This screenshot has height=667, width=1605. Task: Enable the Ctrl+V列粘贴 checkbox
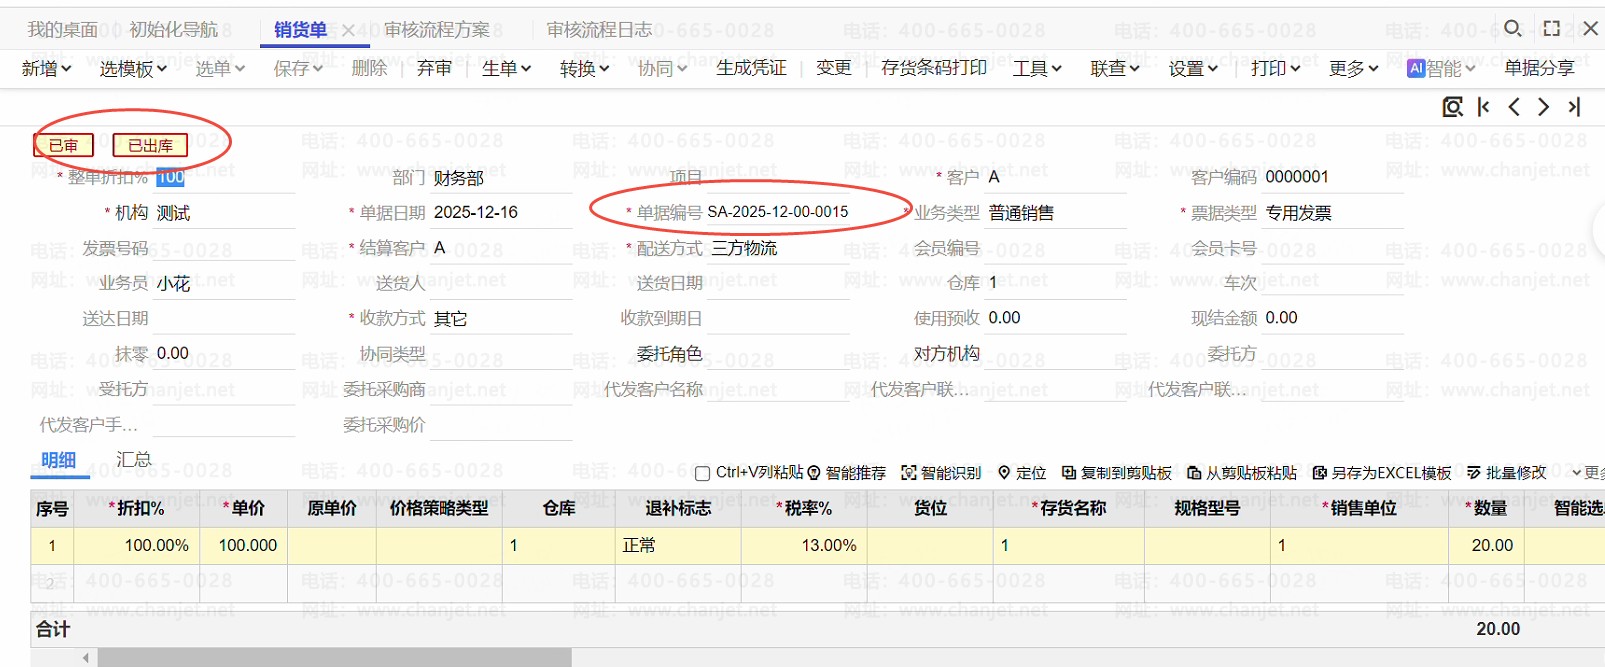pyautogui.click(x=703, y=473)
